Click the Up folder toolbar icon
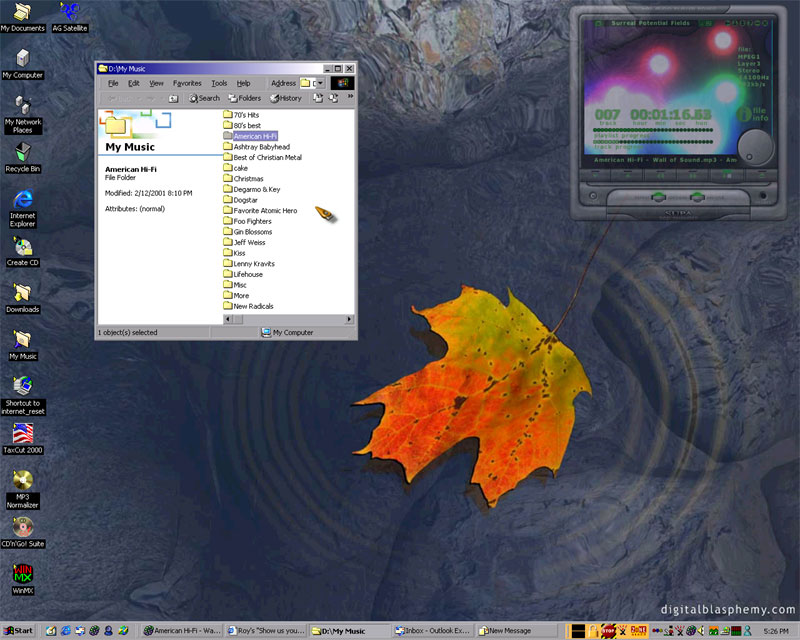 click(173, 98)
